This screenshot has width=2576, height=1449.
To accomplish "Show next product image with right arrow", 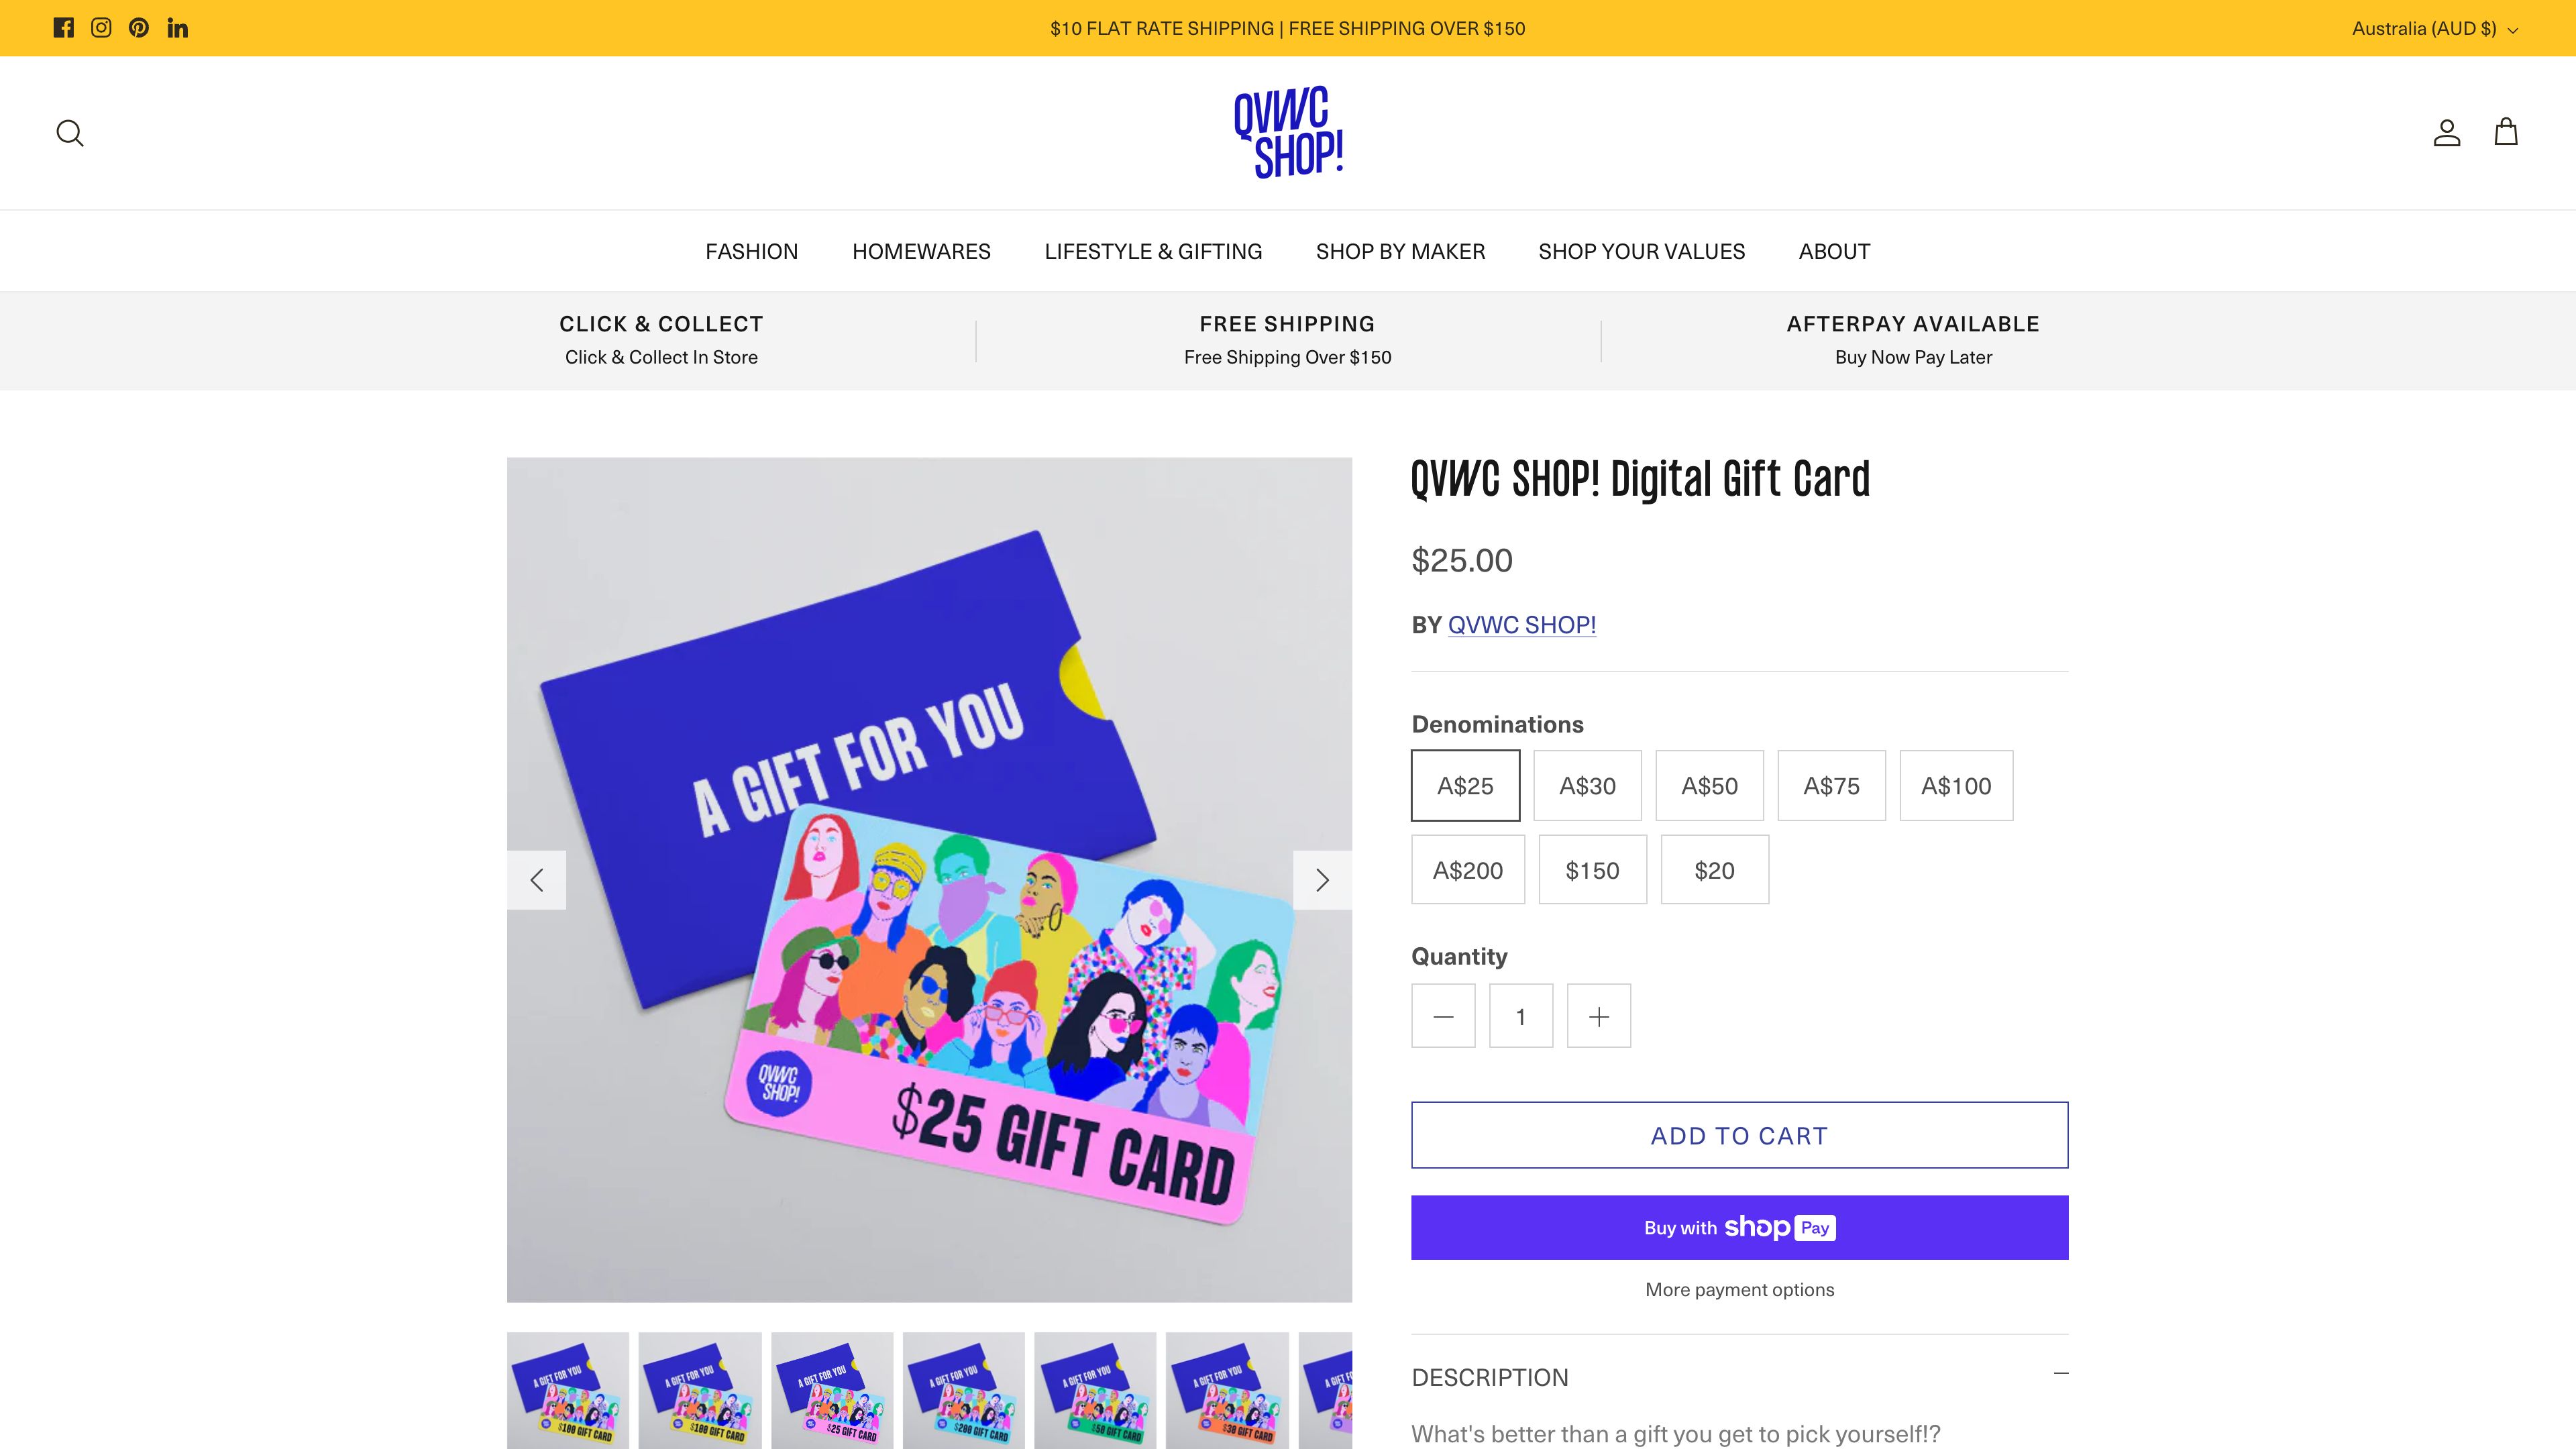I will tap(1322, 880).
